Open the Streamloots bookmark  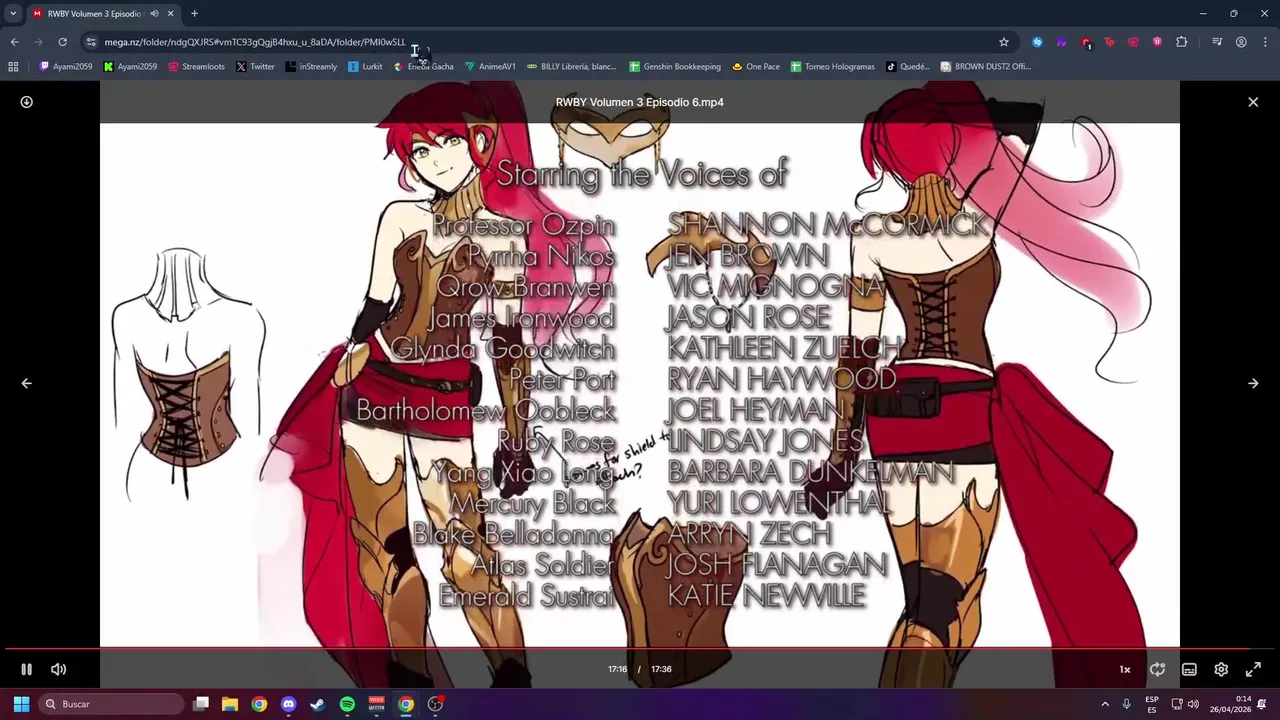[196, 67]
